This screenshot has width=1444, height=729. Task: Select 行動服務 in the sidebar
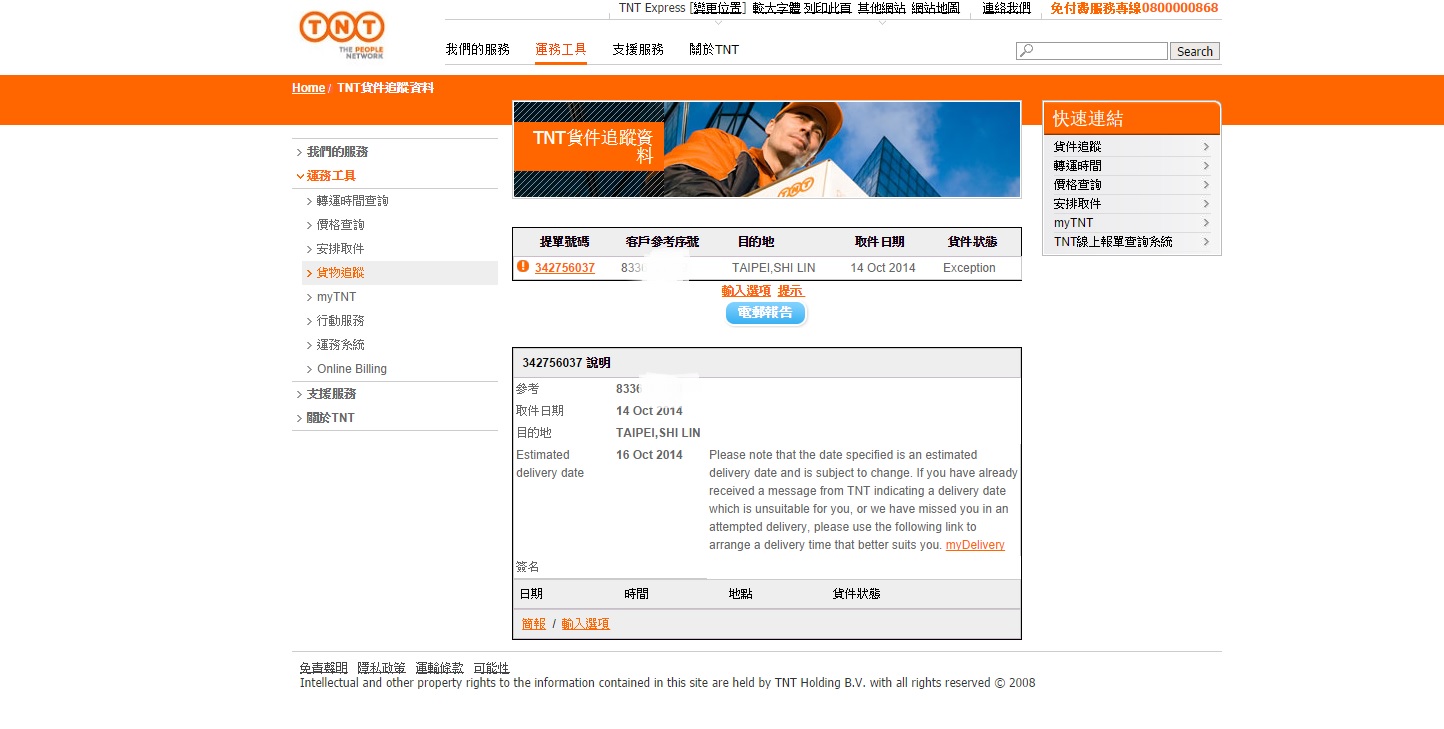coord(340,321)
